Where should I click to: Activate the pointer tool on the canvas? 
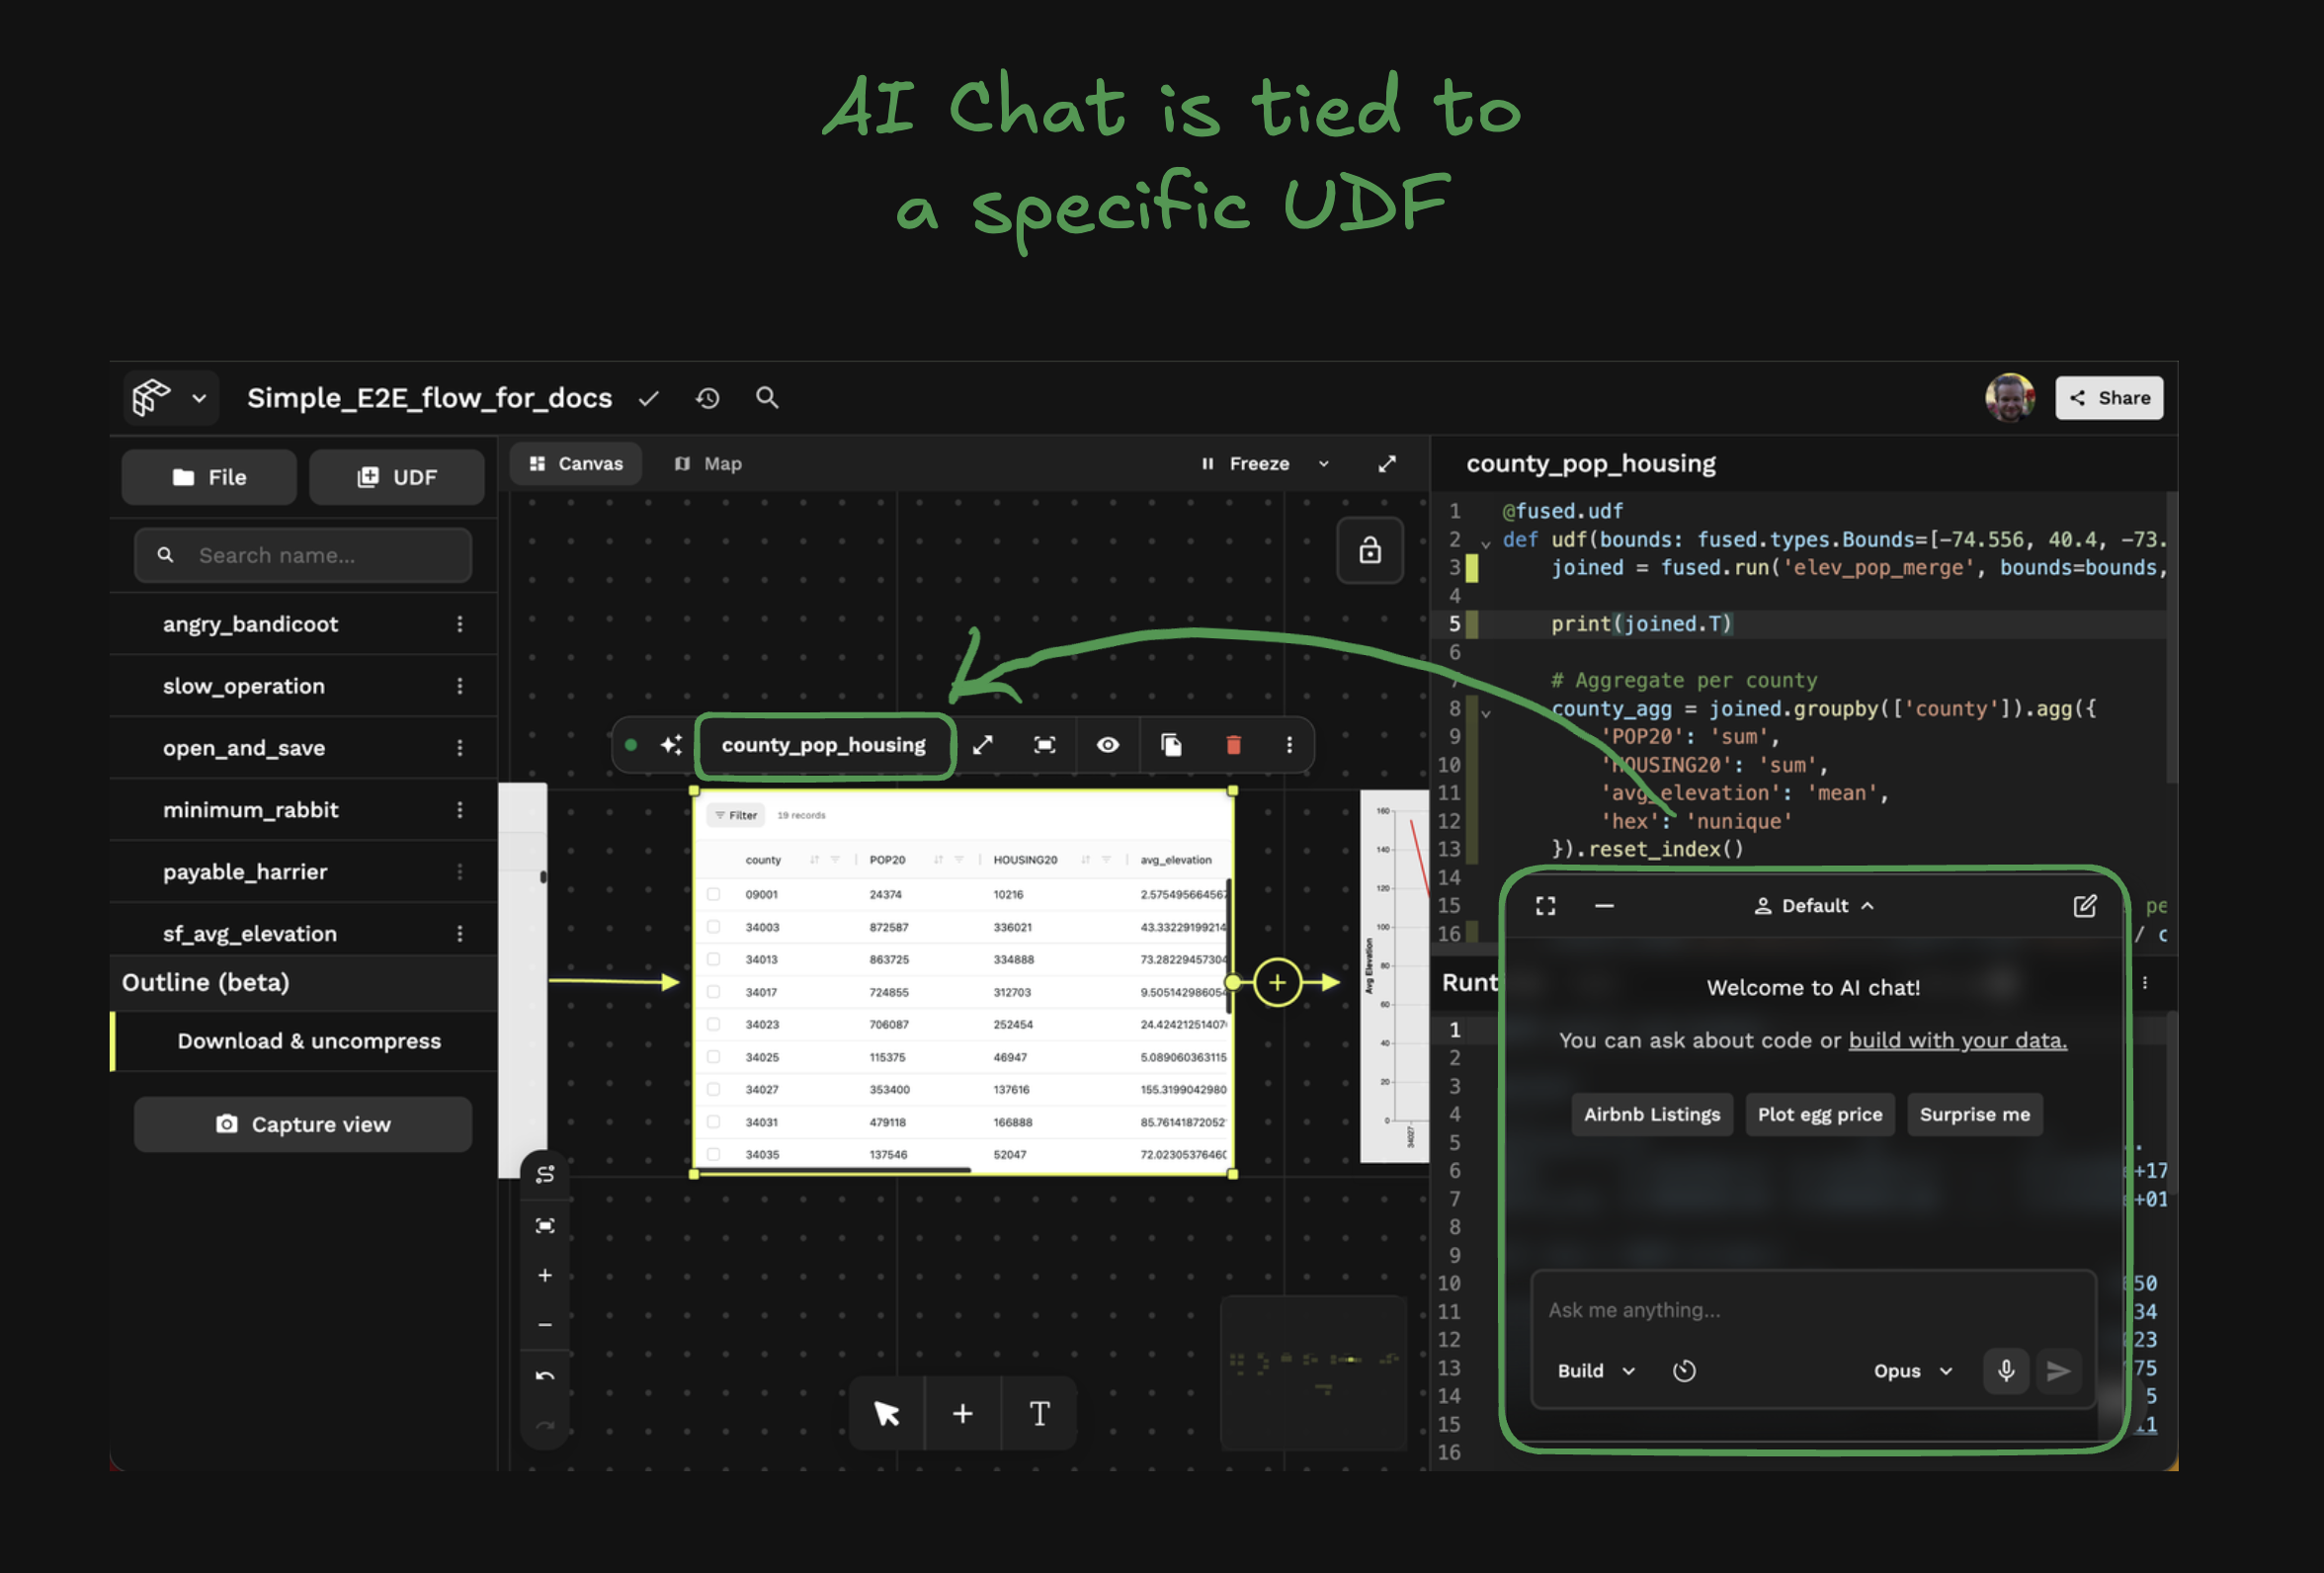click(886, 1413)
